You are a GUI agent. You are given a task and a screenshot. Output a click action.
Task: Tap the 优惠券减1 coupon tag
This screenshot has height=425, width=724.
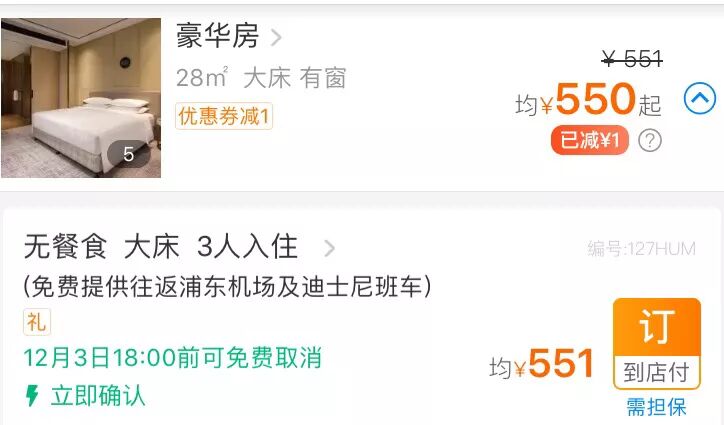(x=224, y=116)
